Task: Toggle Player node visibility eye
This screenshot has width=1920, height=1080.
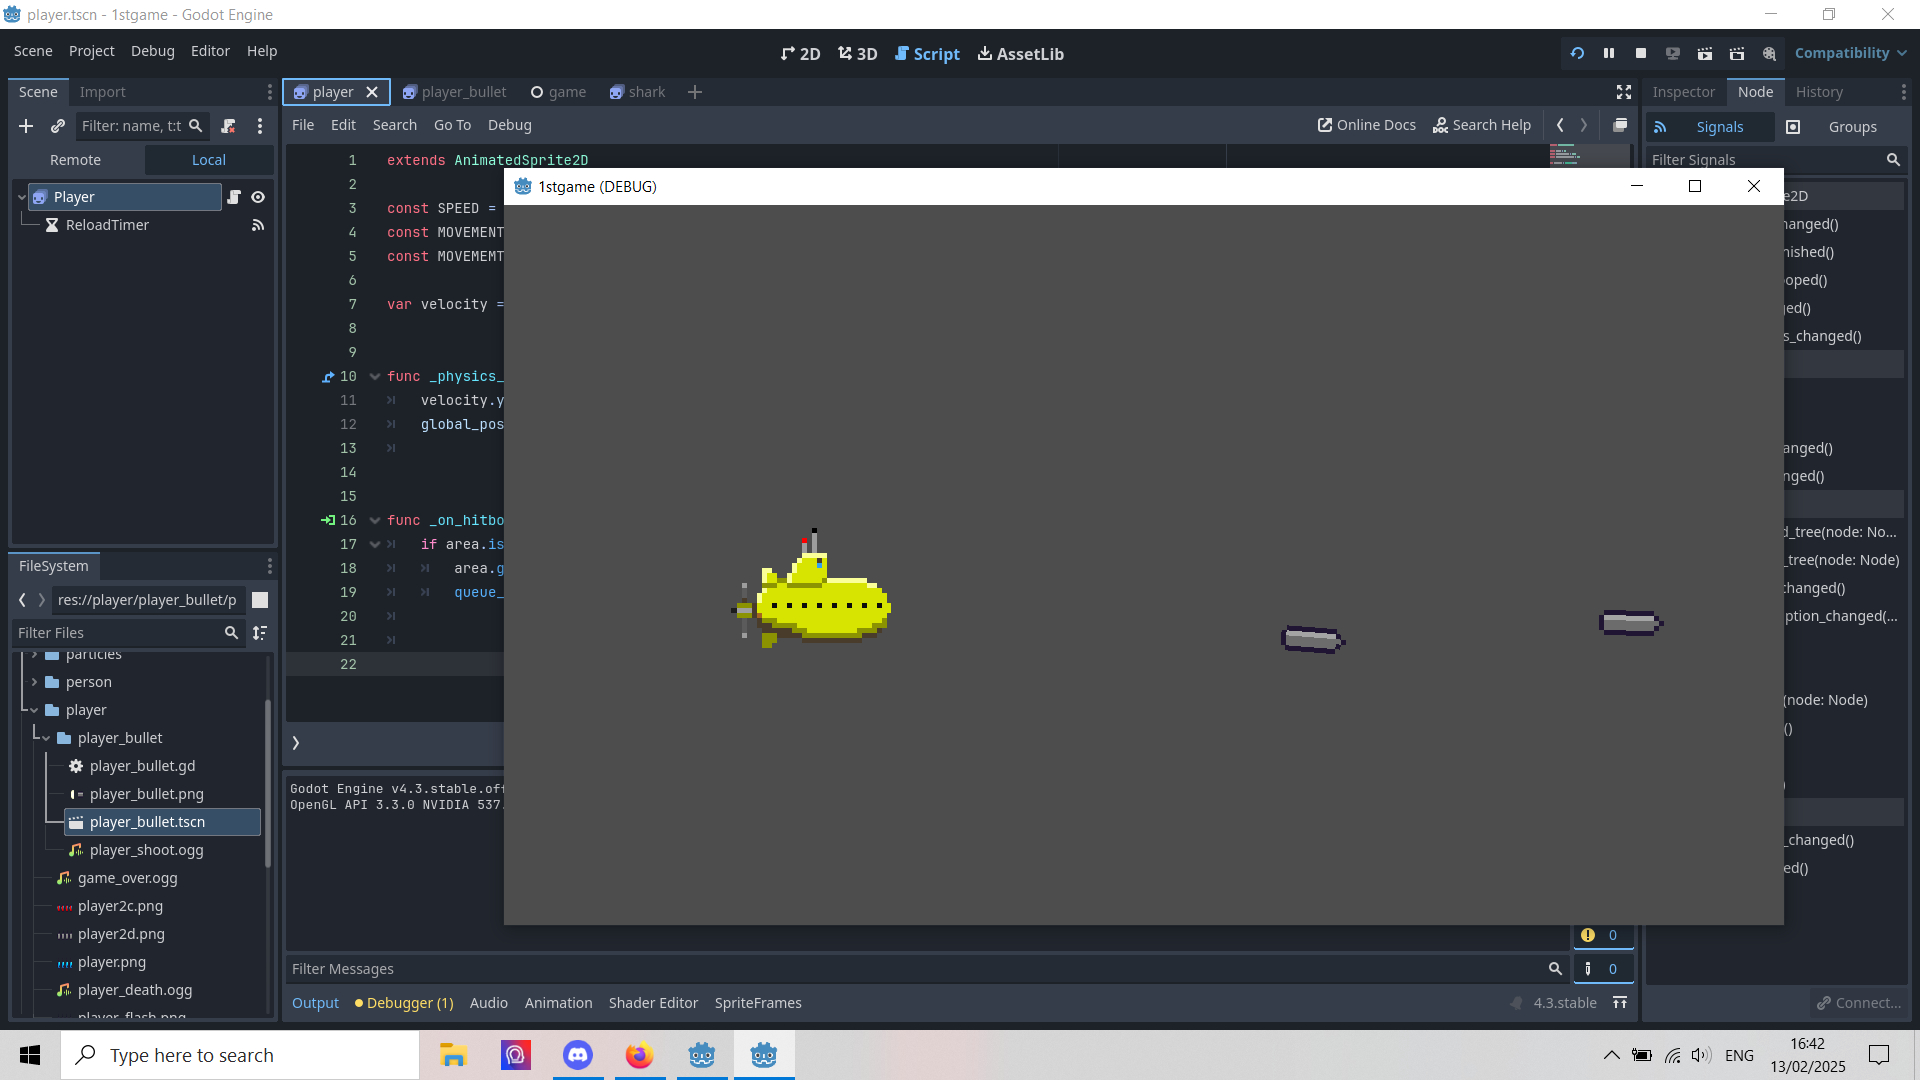Action: click(258, 197)
